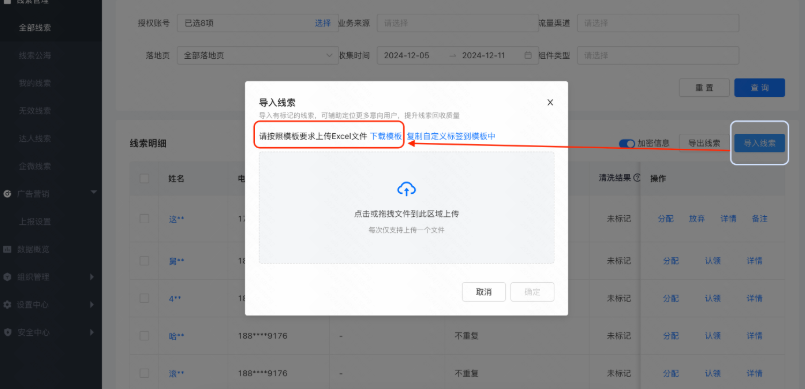Expand the 组织管理 submenu arrow

[92, 277]
